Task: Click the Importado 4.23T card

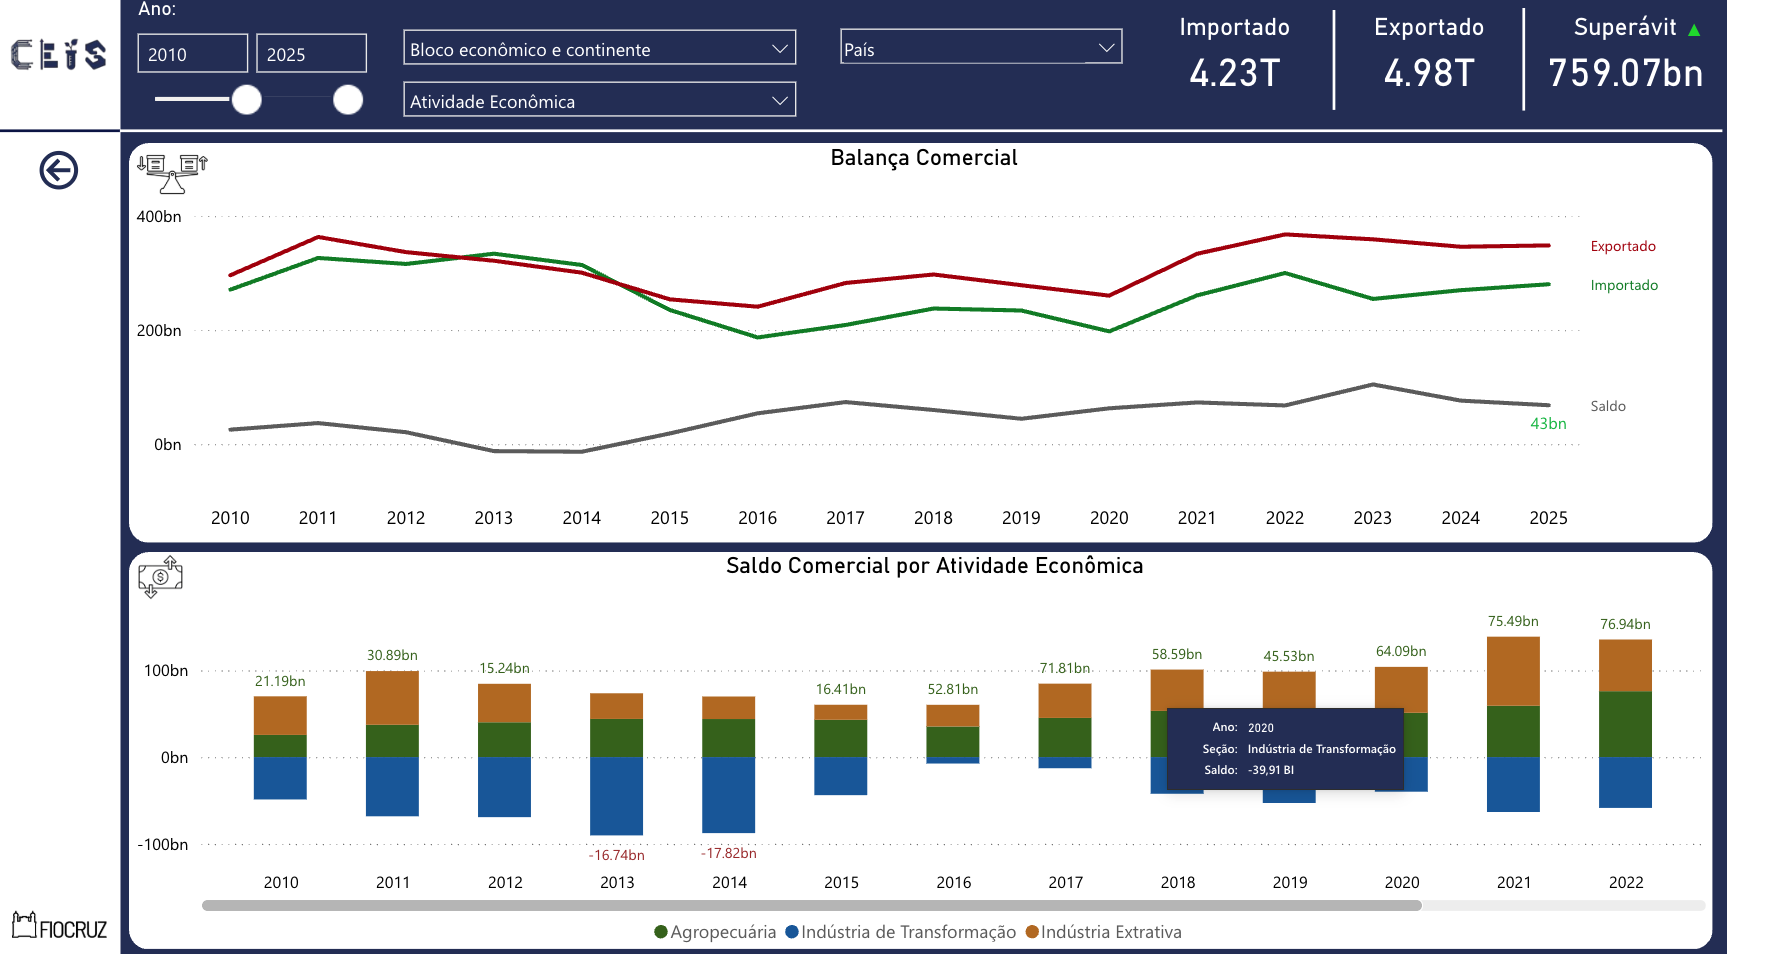Action: [1234, 55]
